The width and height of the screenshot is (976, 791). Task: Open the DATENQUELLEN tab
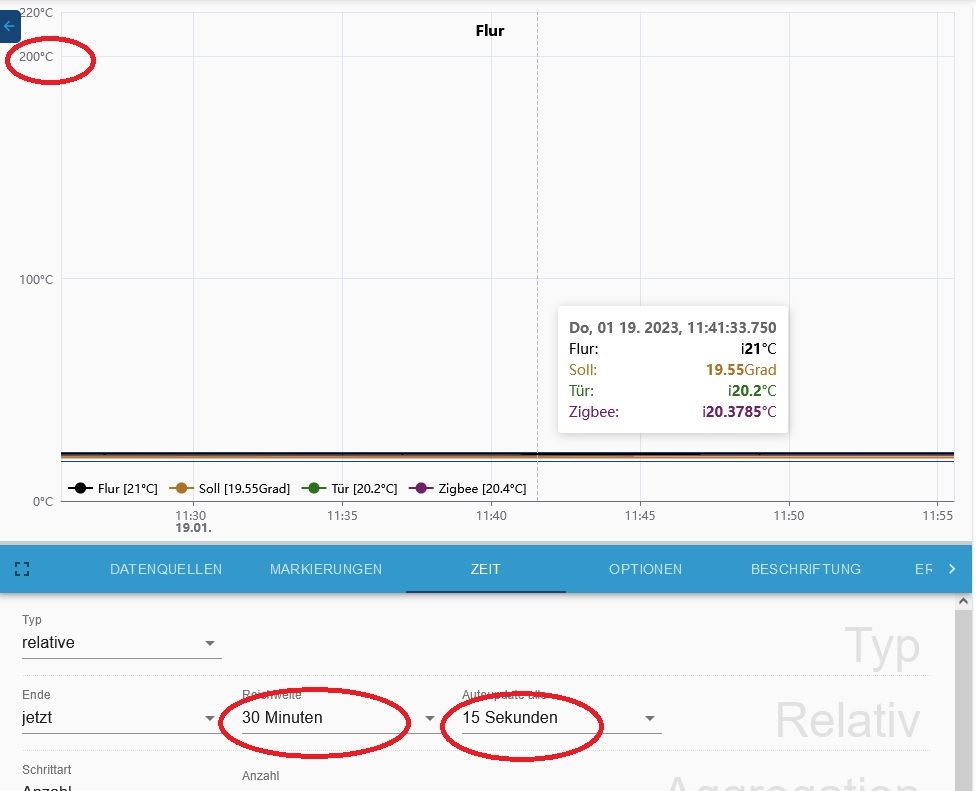pyautogui.click(x=166, y=569)
